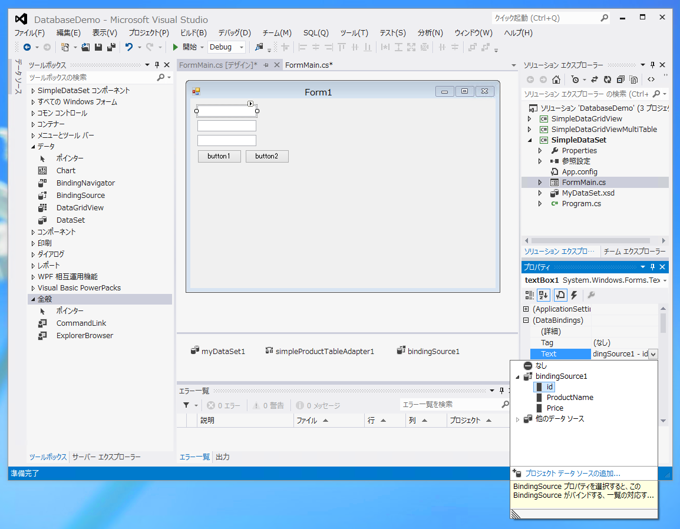This screenshot has height=529, width=680.
Task: Click the bindingSource1 component in tray
Action: pyautogui.click(x=428, y=351)
